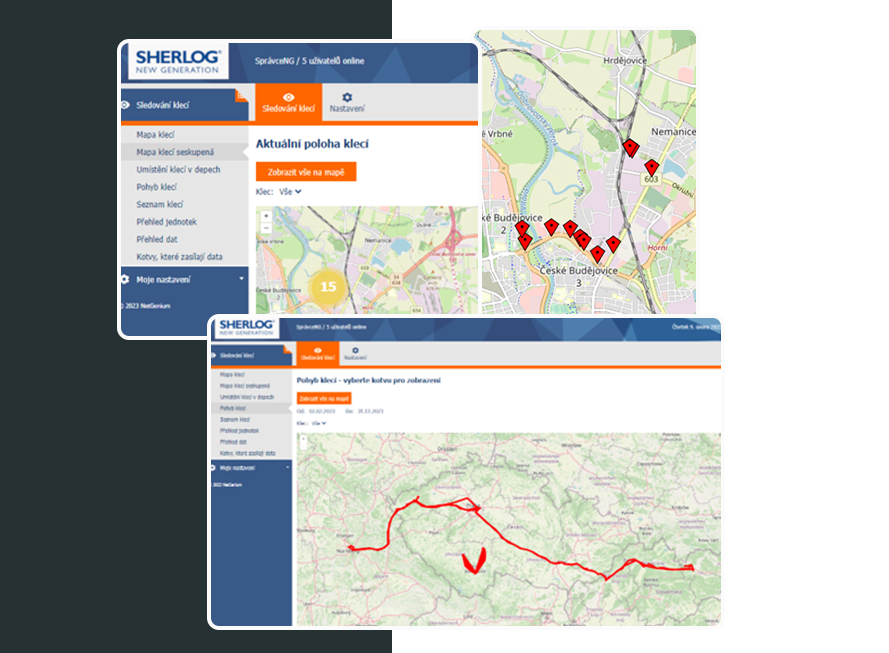Select the red marker beside road 603
Screen dimensions: 889x653
coord(651,167)
